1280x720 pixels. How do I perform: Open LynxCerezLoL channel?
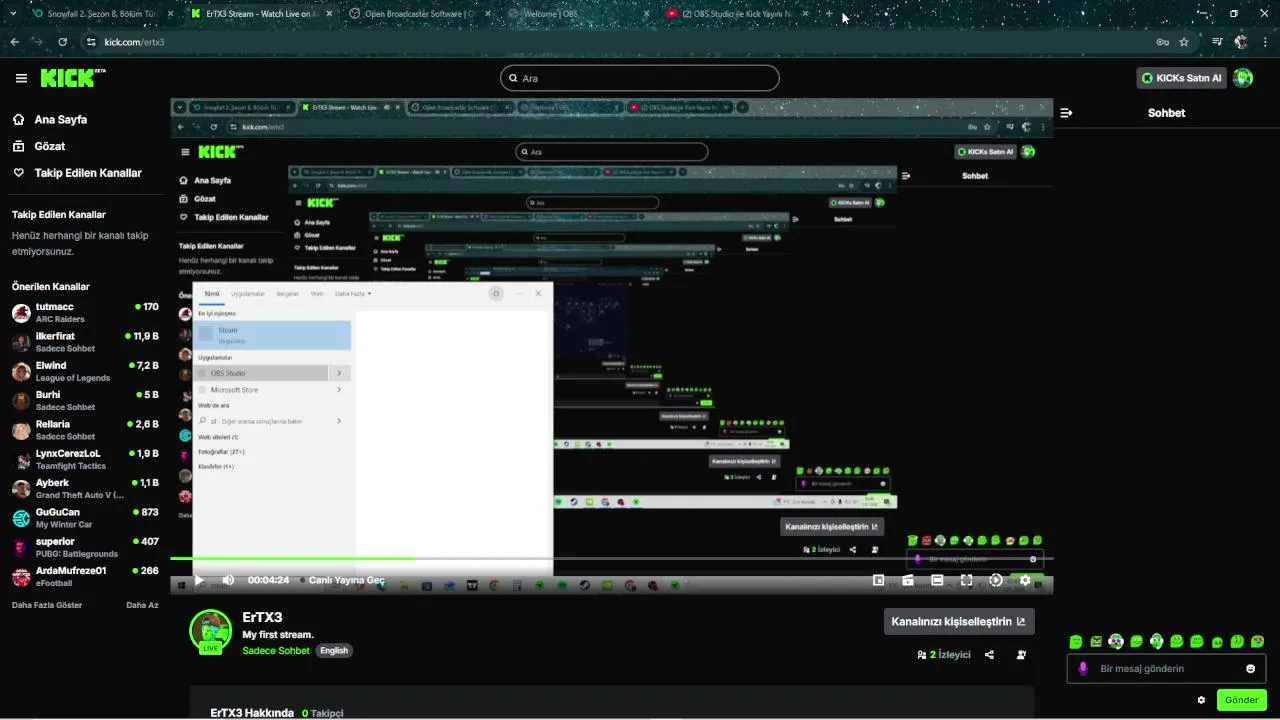click(85, 459)
